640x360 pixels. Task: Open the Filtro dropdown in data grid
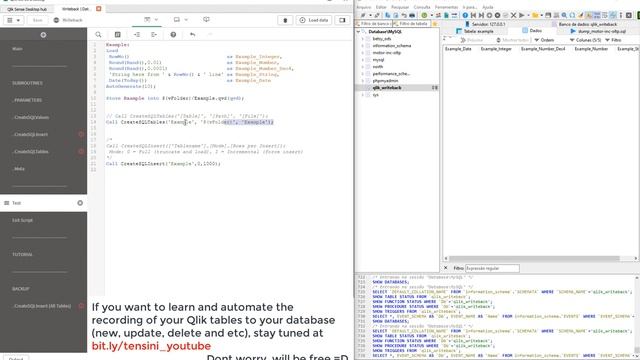click(x=613, y=40)
